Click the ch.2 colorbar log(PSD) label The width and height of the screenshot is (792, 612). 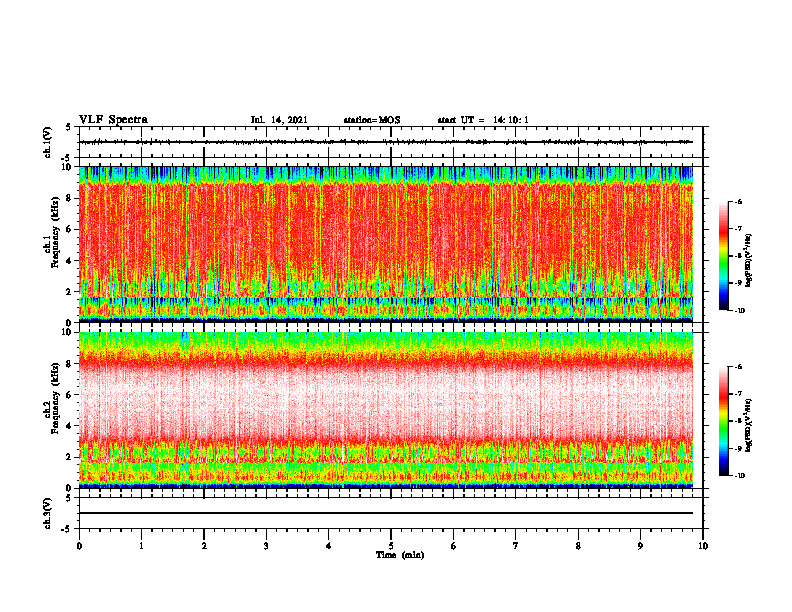tap(748, 424)
